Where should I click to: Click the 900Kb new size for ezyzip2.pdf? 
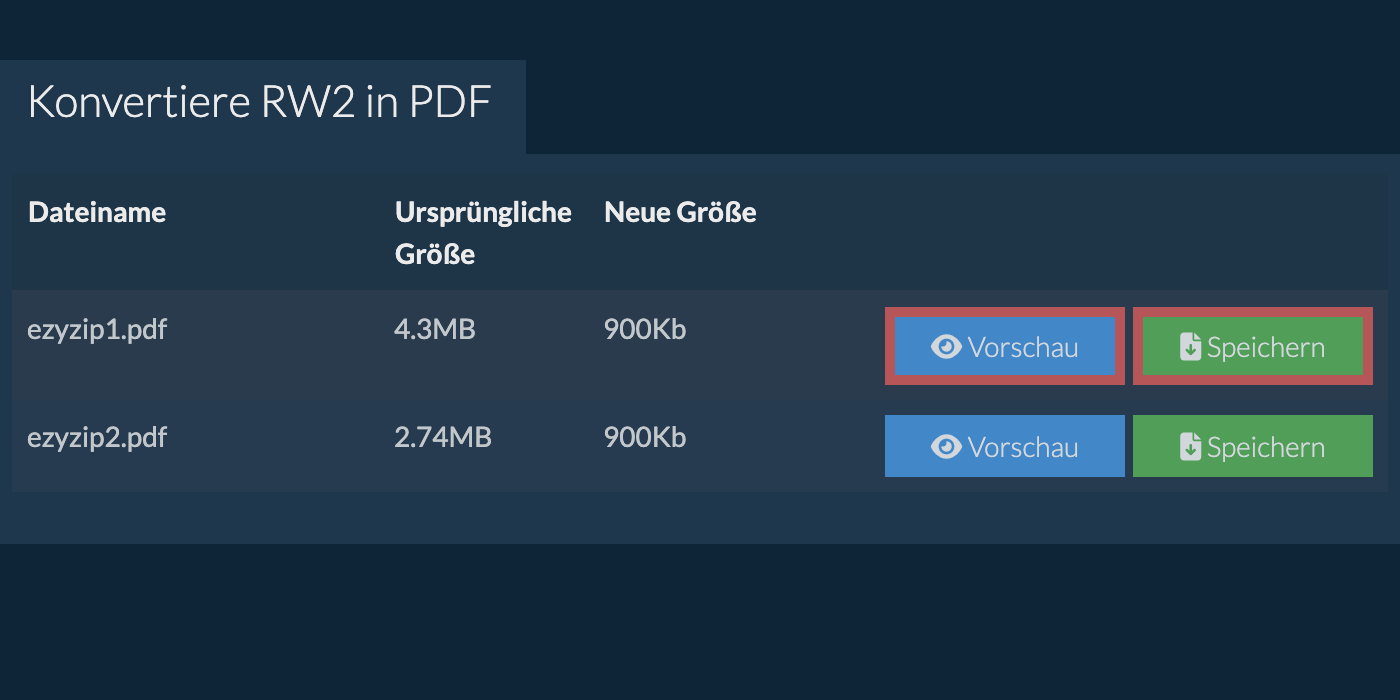click(645, 437)
